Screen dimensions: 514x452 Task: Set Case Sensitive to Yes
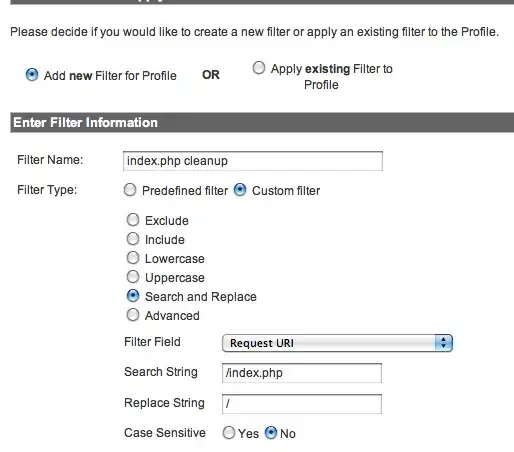[229, 433]
